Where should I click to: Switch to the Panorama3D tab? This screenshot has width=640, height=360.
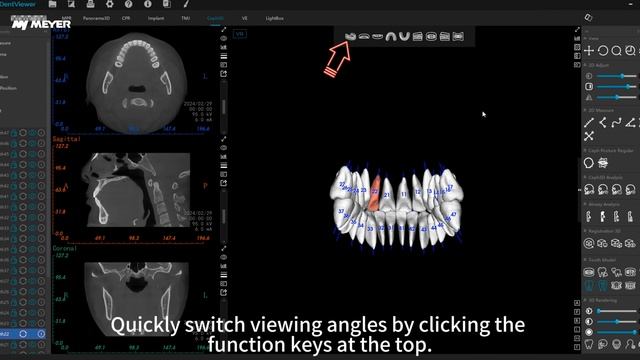click(x=96, y=18)
